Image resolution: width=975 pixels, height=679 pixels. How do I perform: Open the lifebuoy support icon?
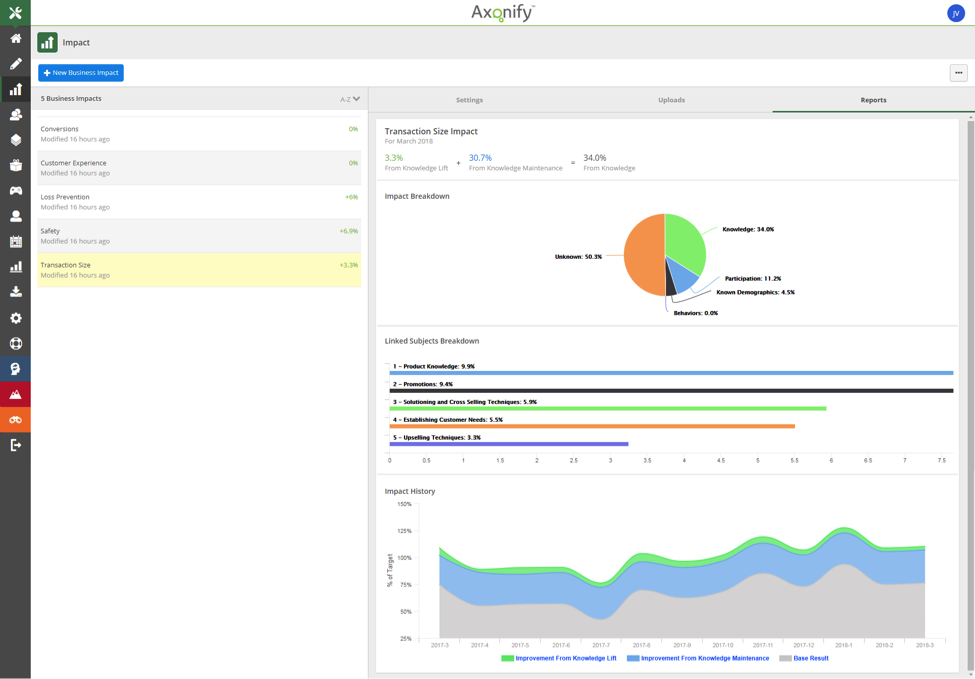pyautogui.click(x=15, y=343)
